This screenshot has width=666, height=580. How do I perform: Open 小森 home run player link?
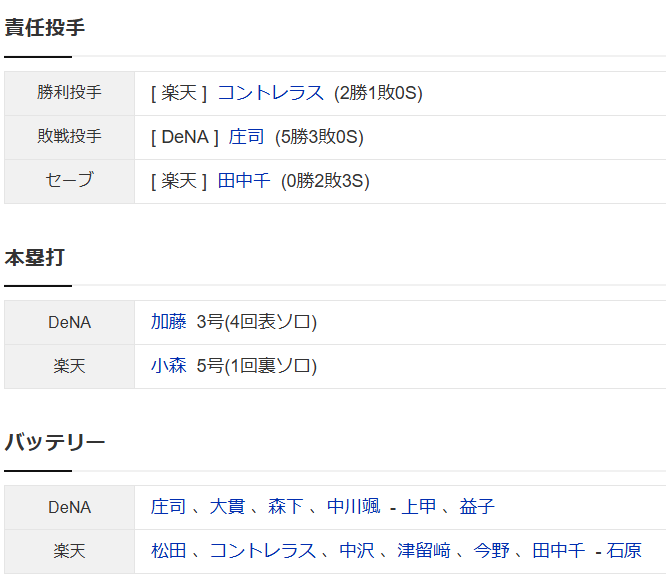tap(169, 366)
